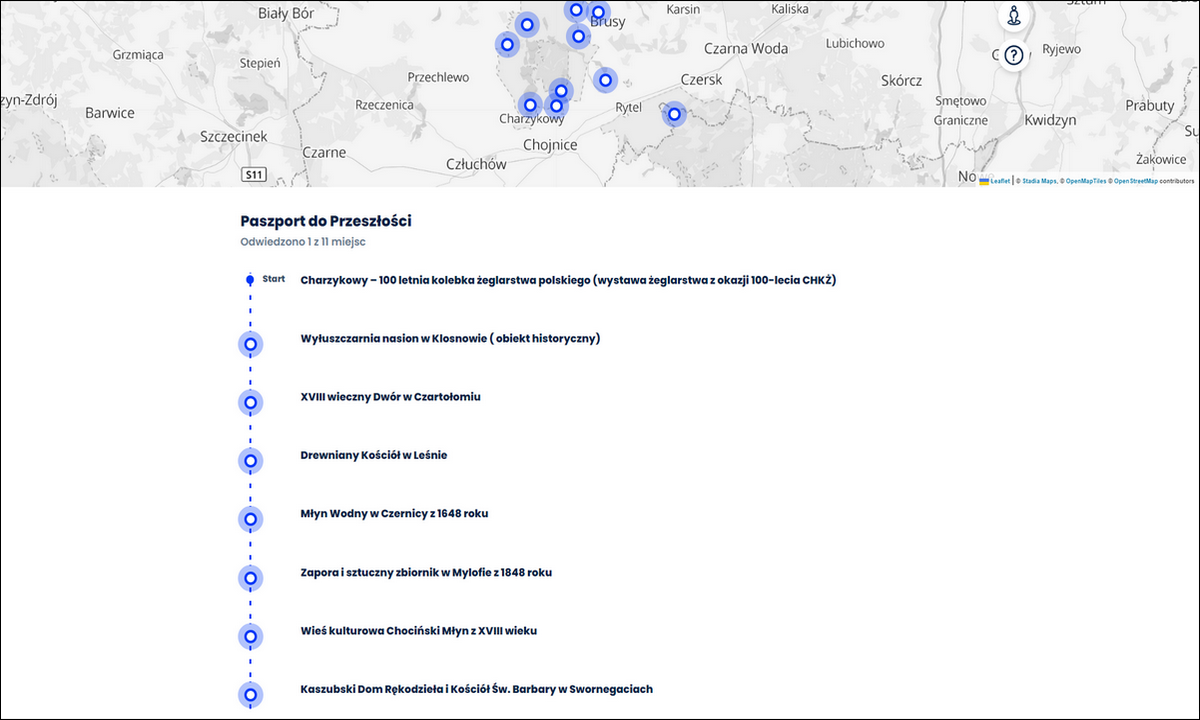Click the Leaflet attribution link
The image size is (1200, 720).
pyautogui.click(x=1000, y=181)
